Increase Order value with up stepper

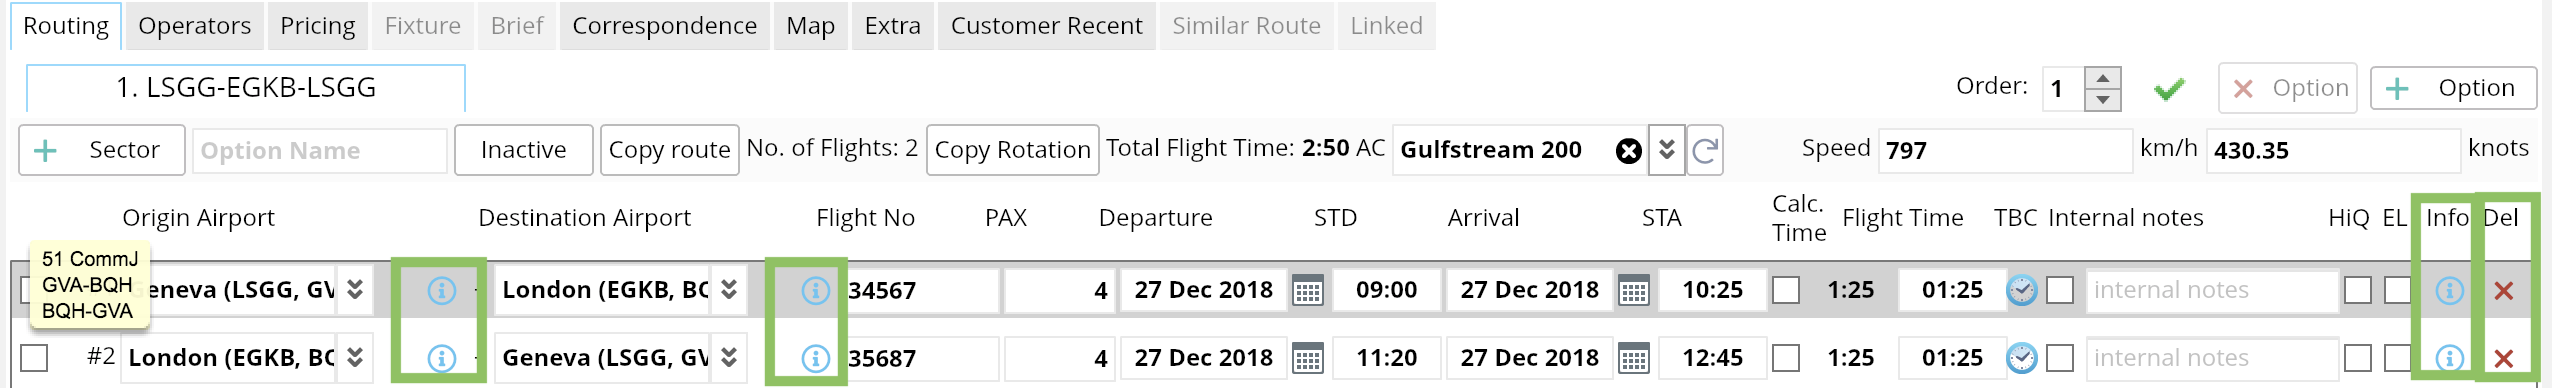point(2103,78)
